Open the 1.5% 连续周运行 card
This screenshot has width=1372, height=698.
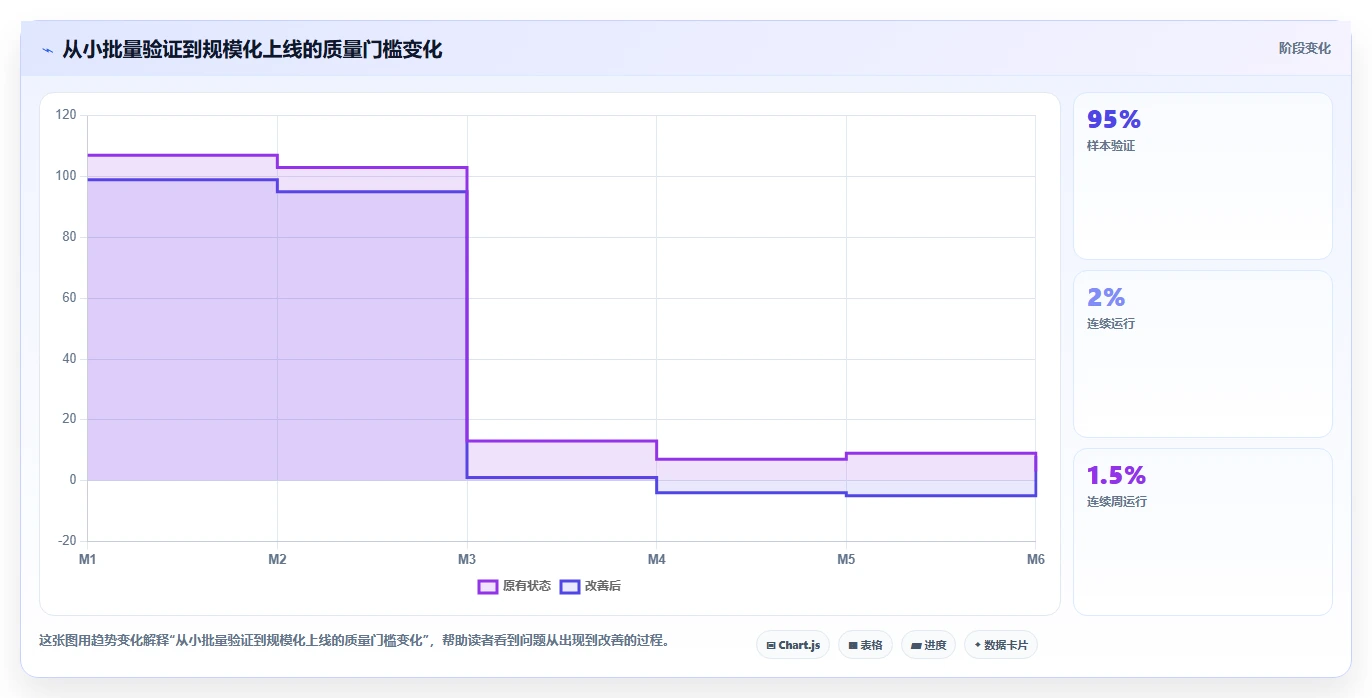1202,532
